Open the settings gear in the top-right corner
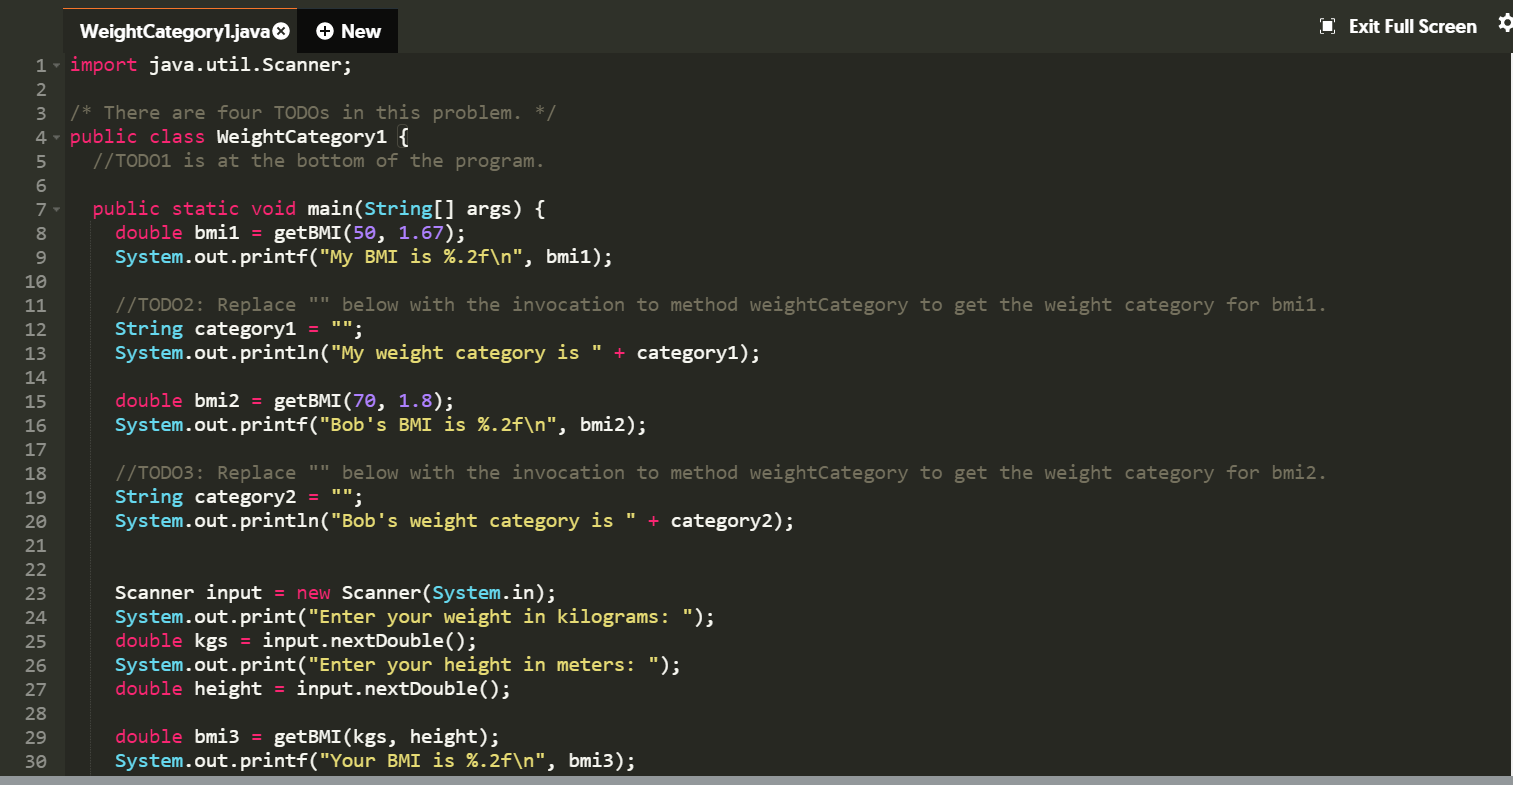1513x785 pixels. 1506,22
